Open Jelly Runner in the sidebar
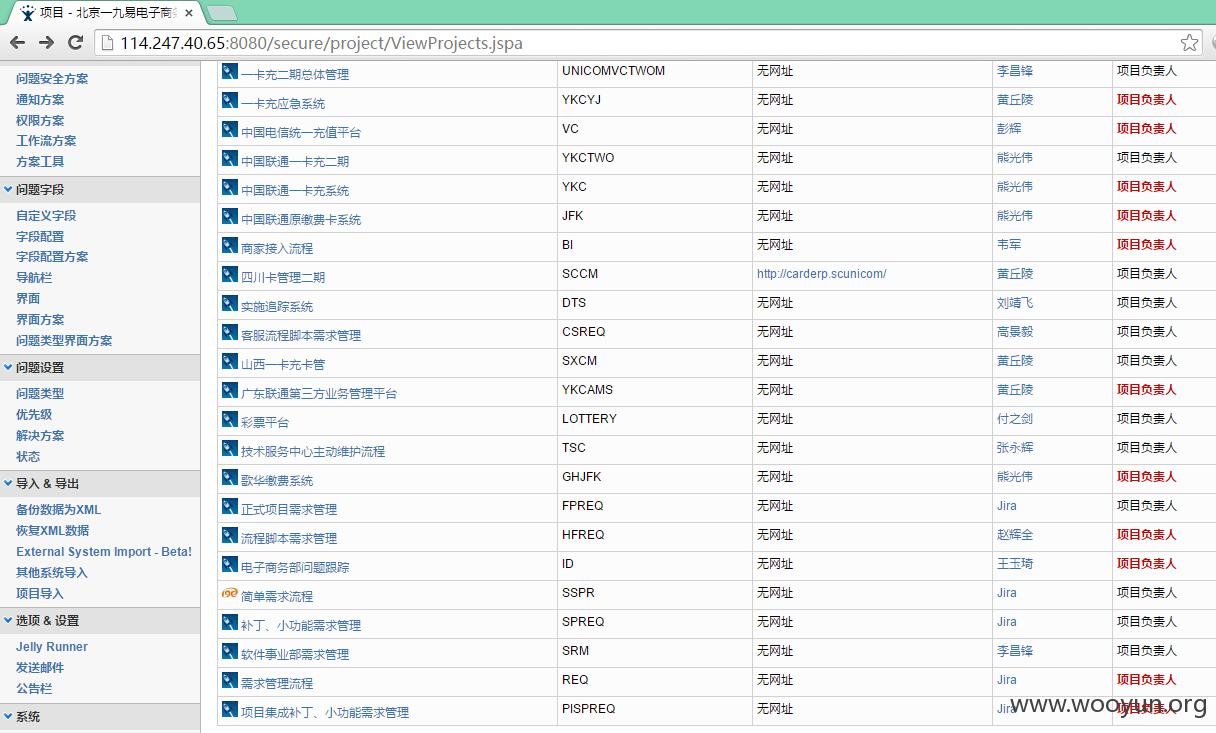Viewport: 1216px width, 733px height. tap(52, 647)
